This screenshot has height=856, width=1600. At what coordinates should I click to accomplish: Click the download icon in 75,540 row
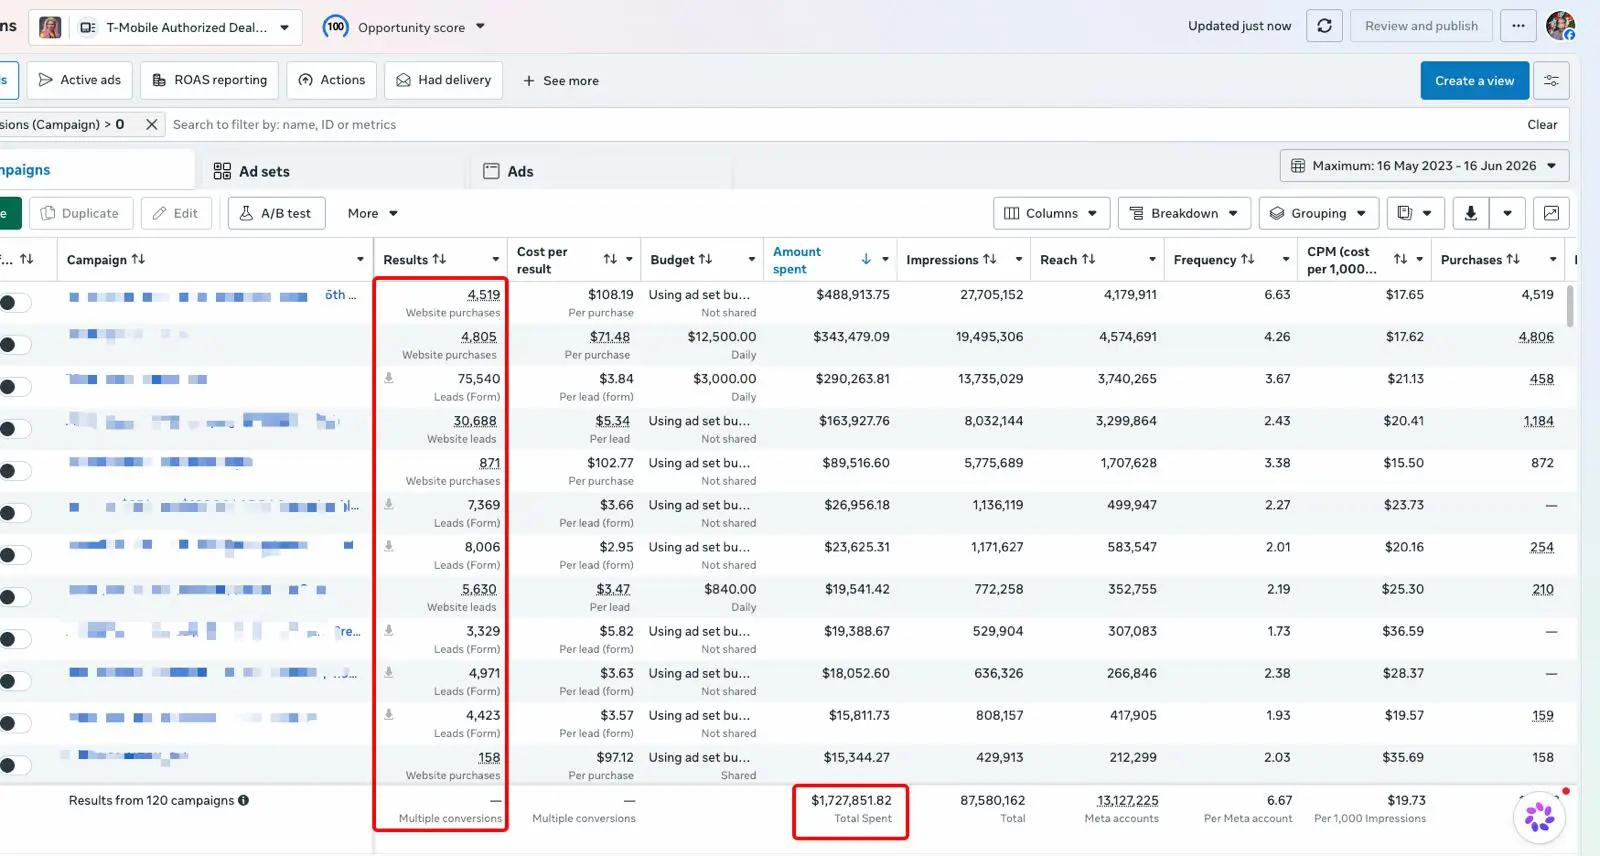(x=389, y=378)
